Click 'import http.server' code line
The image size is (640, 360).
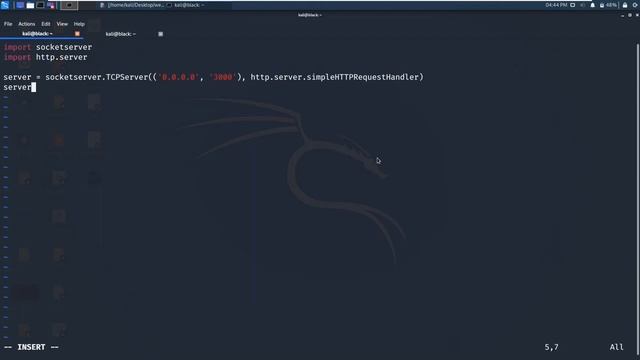[45, 57]
